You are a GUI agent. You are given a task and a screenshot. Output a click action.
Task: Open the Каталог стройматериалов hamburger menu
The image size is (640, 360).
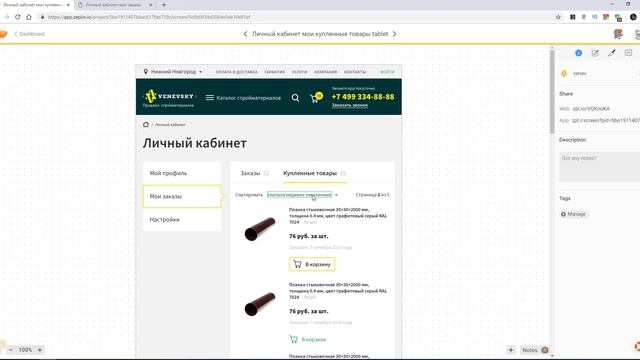coord(243,98)
